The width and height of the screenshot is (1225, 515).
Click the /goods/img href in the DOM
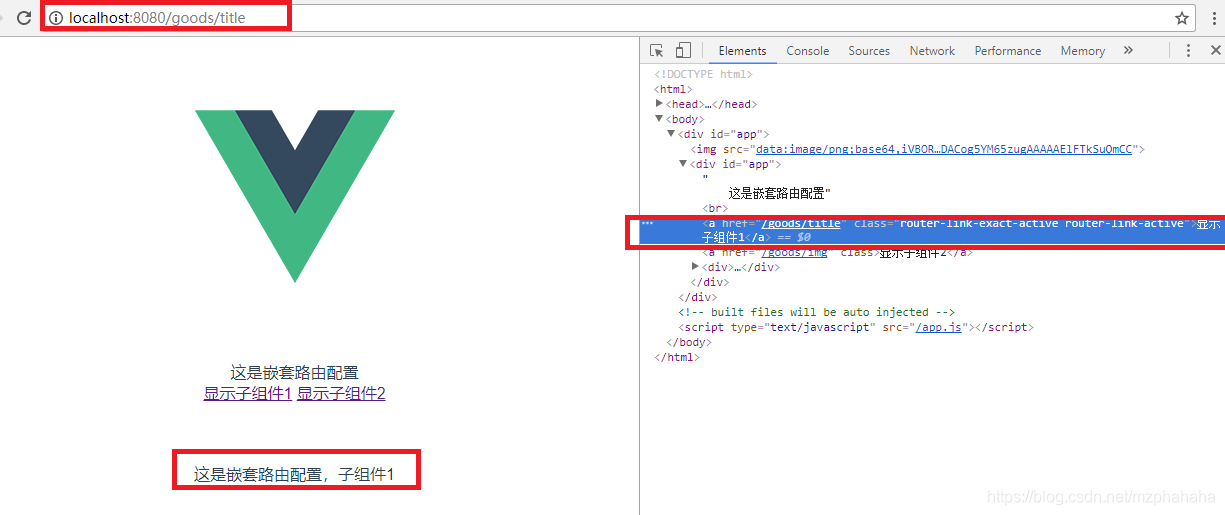tap(794, 253)
